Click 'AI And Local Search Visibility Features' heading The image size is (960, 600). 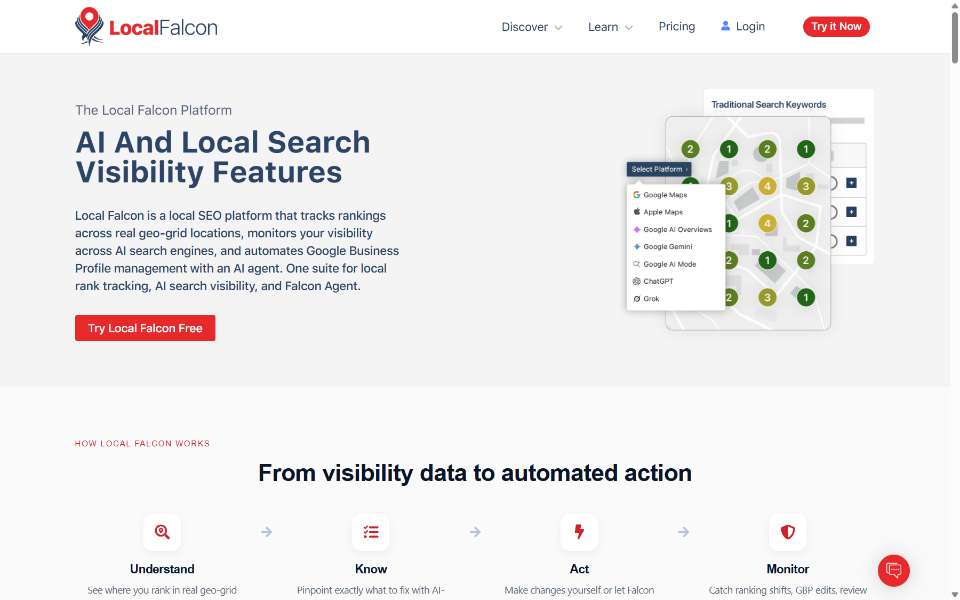point(223,157)
